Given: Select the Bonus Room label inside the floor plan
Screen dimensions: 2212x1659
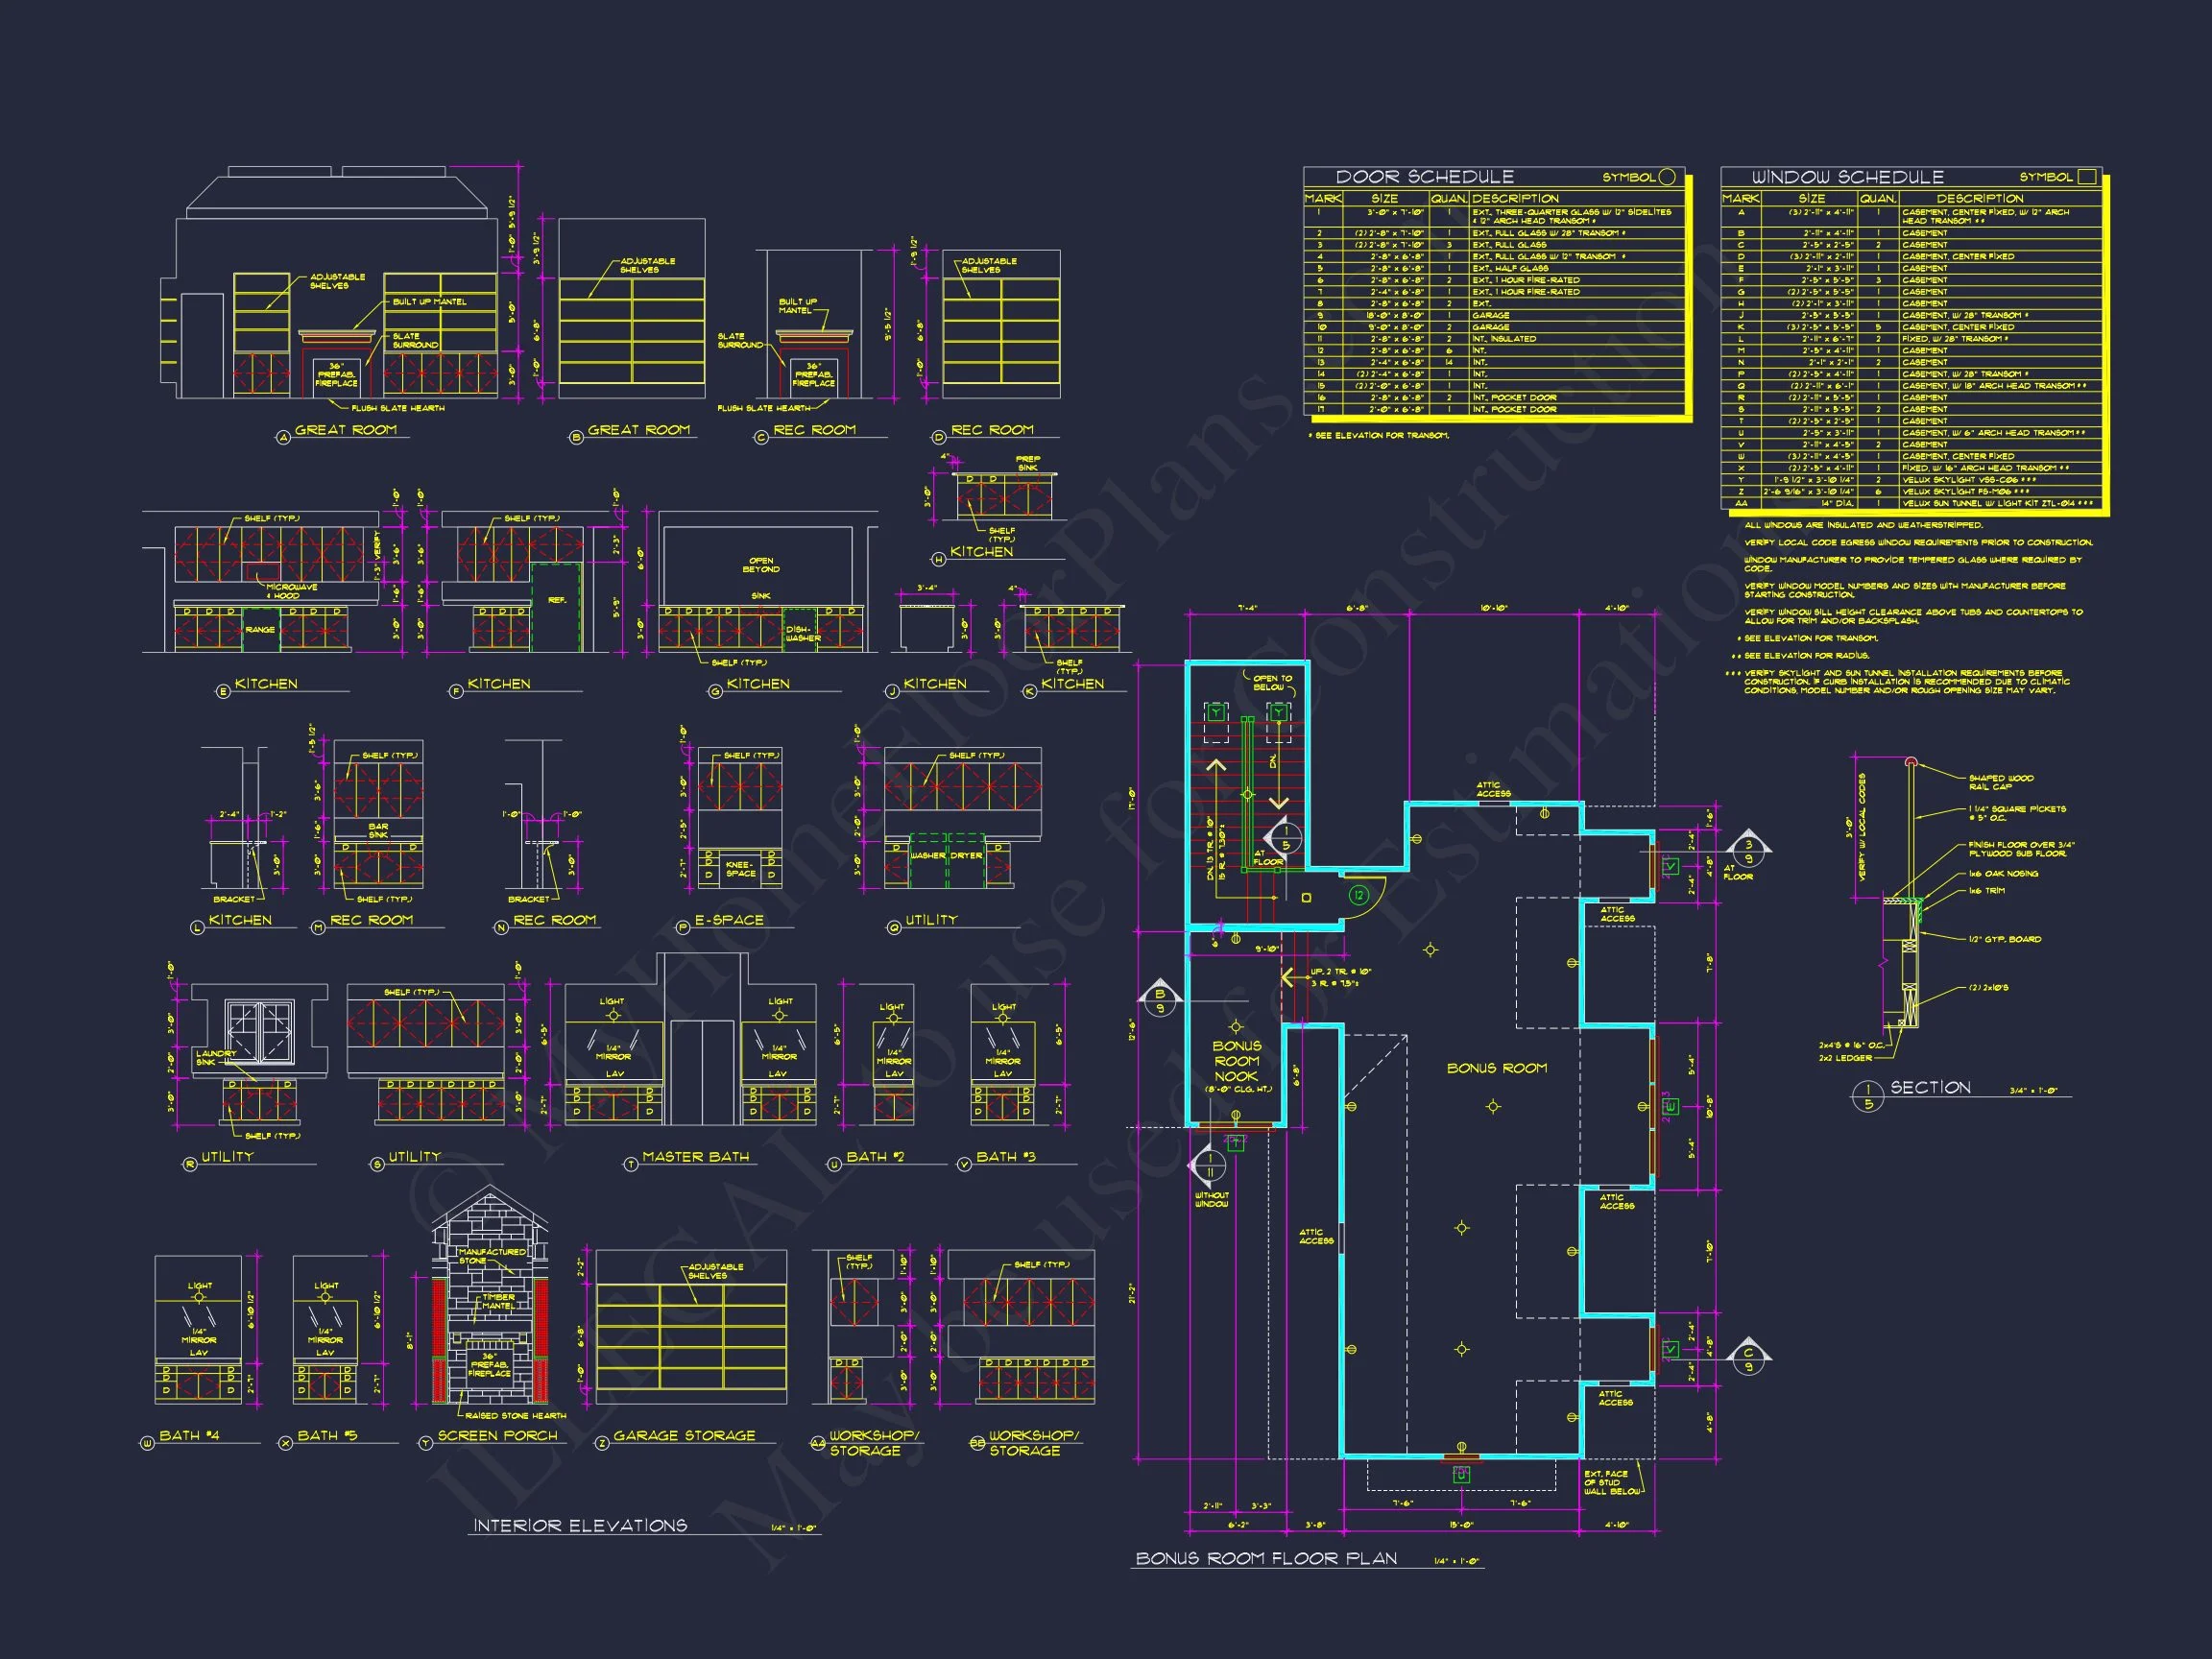Looking at the screenshot, I should pyautogui.click(x=1496, y=1068).
